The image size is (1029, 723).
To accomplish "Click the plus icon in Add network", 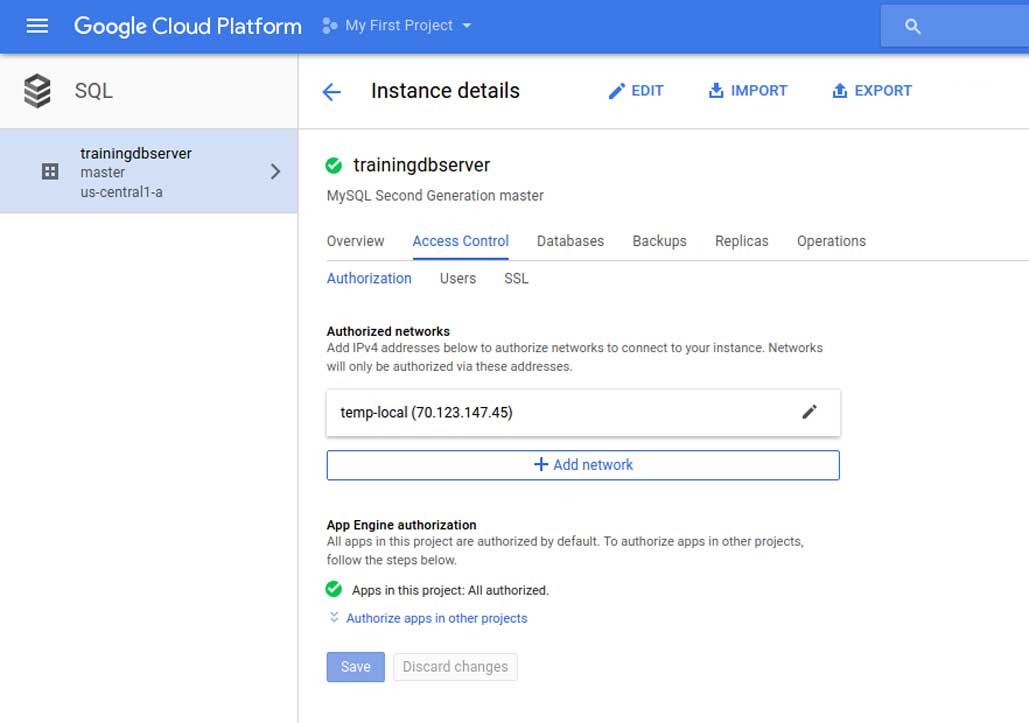I will point(541,465).
